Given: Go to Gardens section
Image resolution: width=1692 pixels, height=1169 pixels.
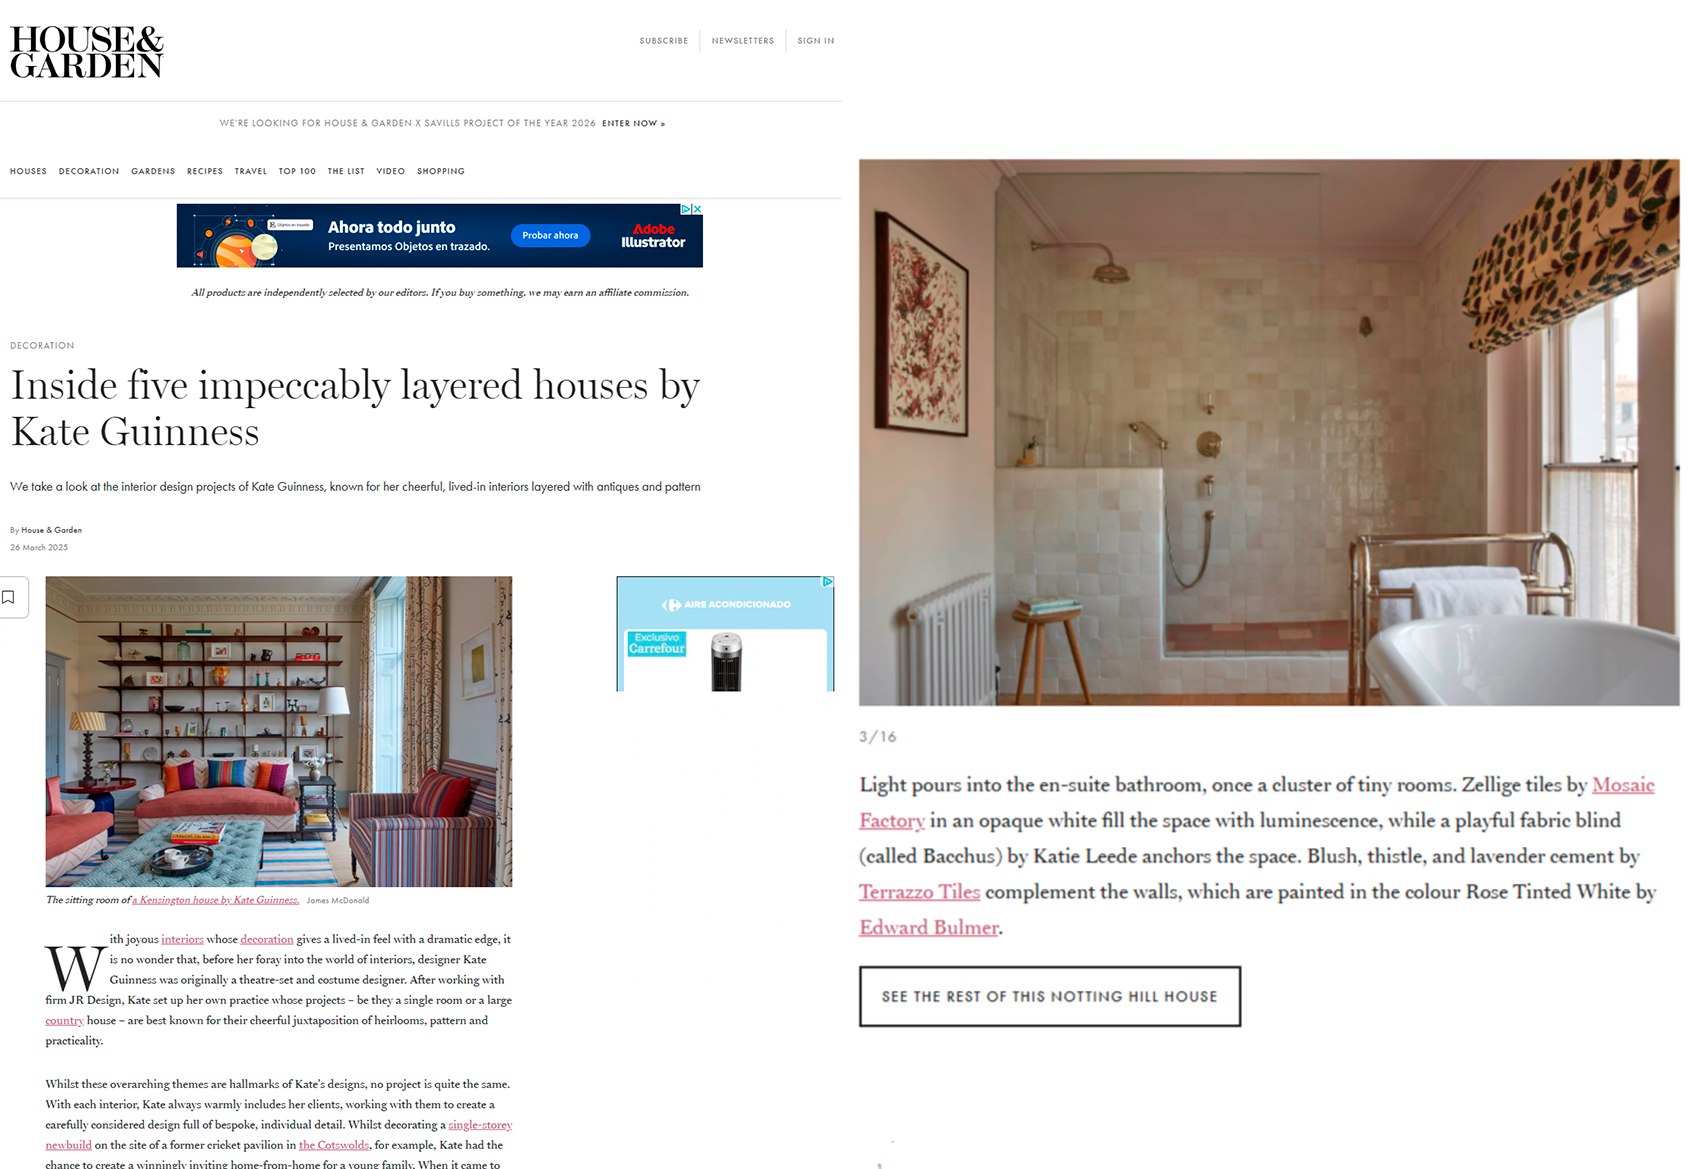Looking at the screenshot, I should coord(153,171).
